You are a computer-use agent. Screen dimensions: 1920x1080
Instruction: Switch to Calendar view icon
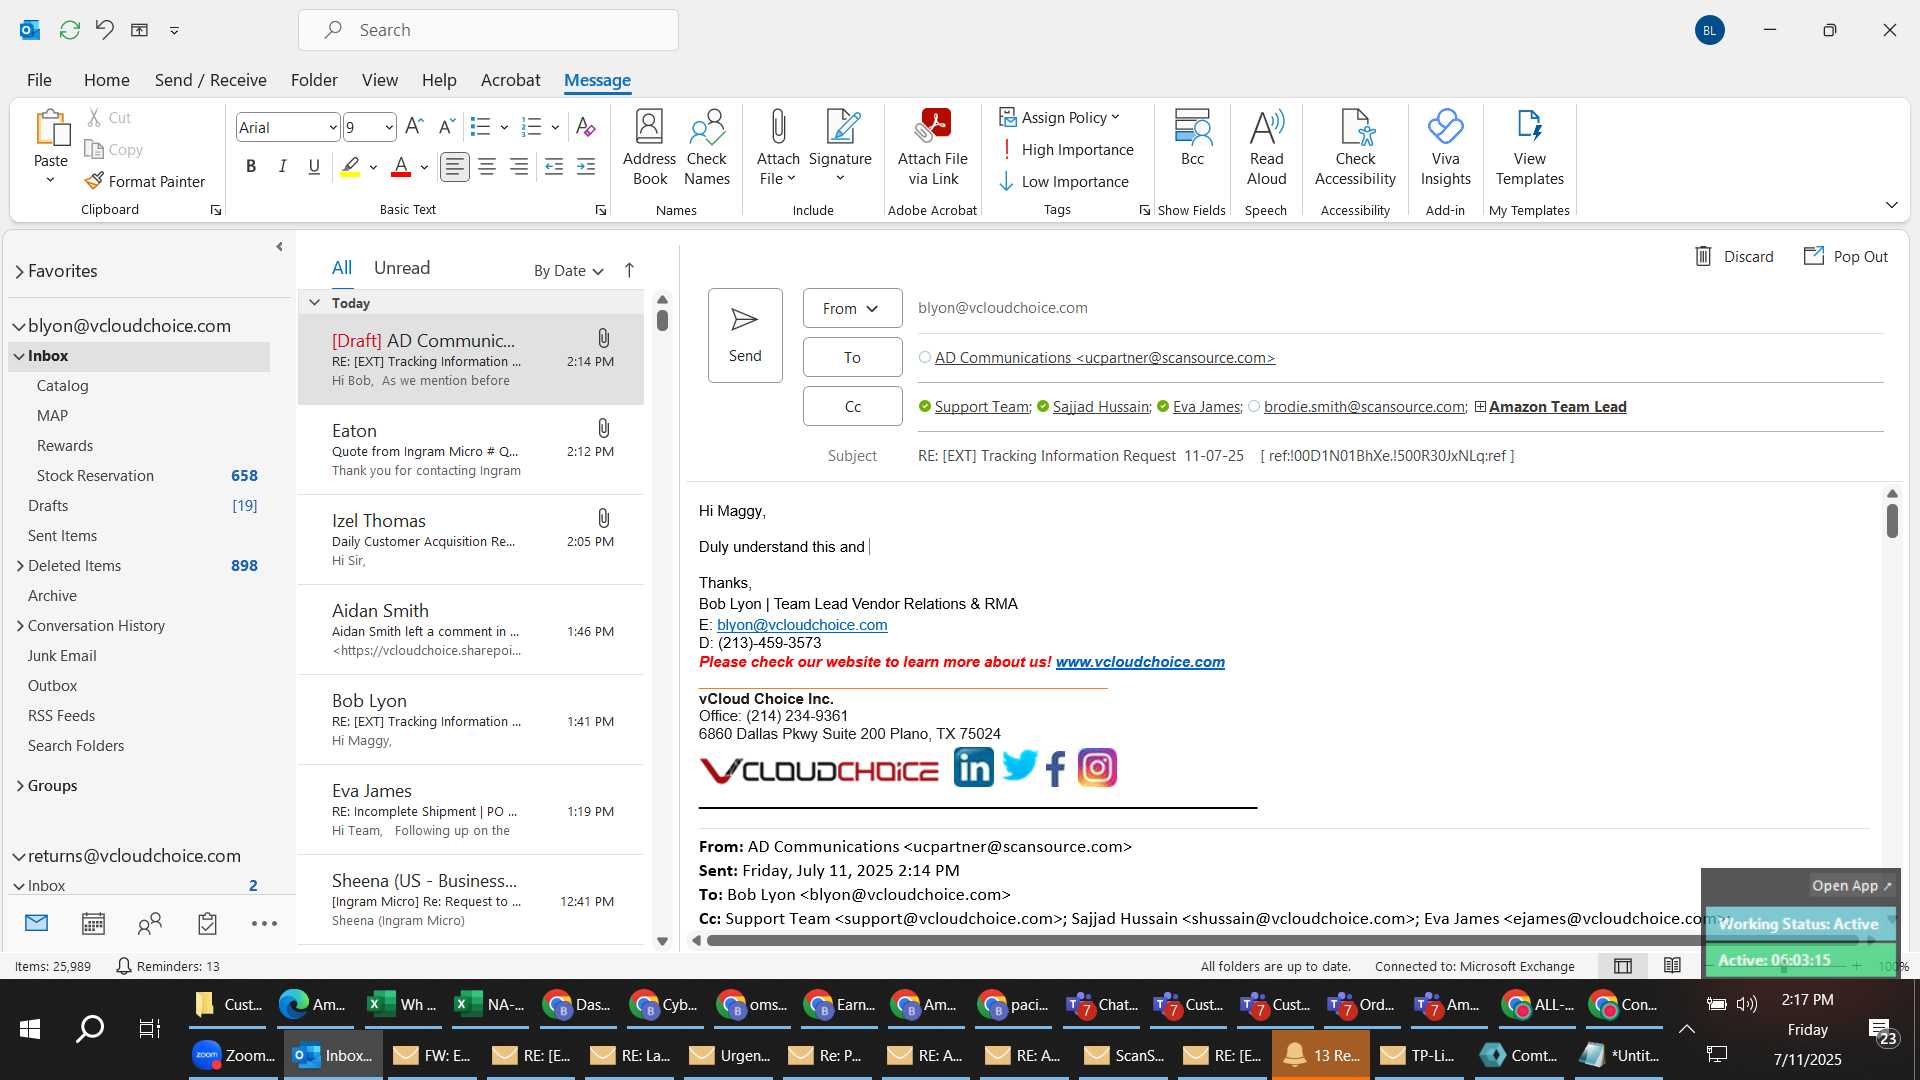coord(93,923)
